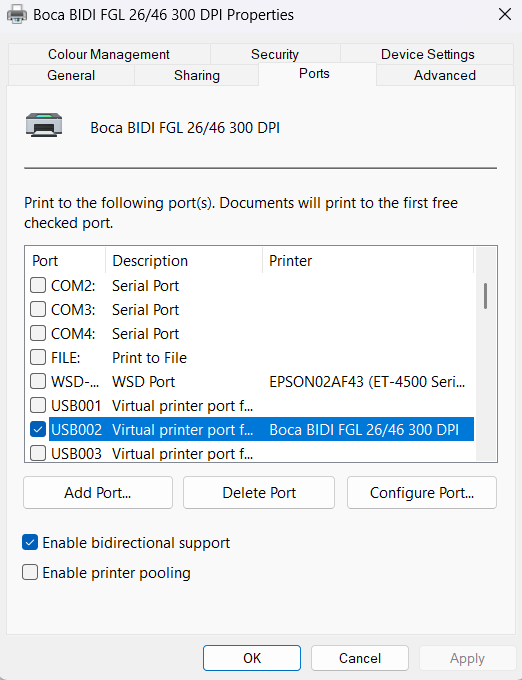Switch to the General tab
The height and width of the screenshot is (680, 522).
coord(71,75)
